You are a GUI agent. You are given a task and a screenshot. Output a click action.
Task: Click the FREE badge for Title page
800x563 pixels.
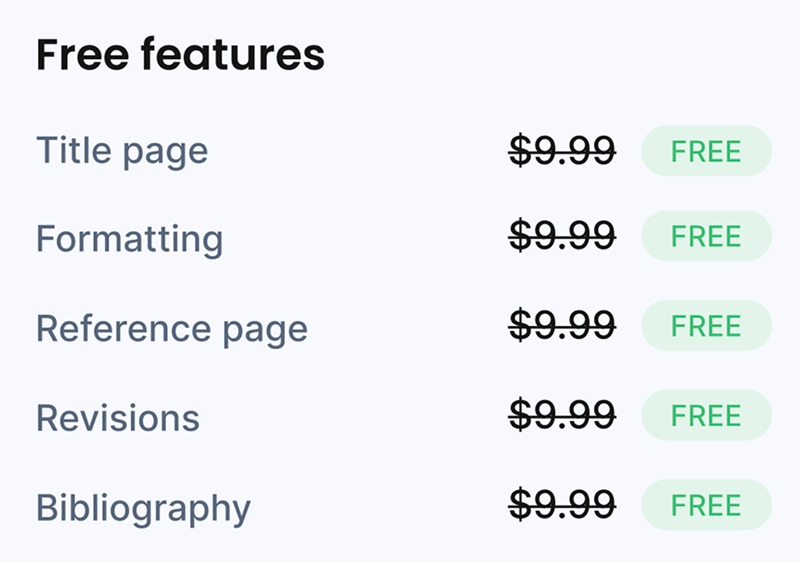706,152
